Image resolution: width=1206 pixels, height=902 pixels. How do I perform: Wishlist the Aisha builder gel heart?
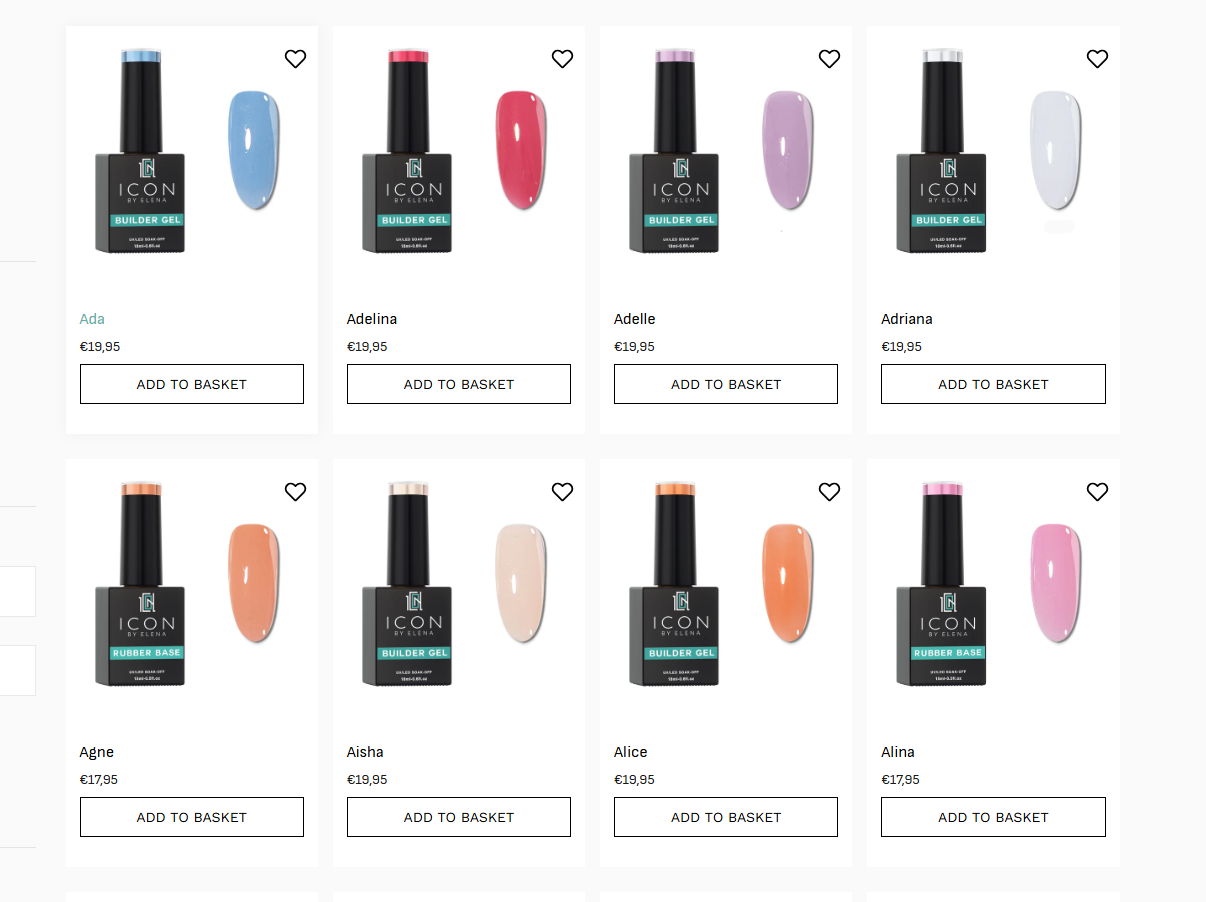pos(562,492)
